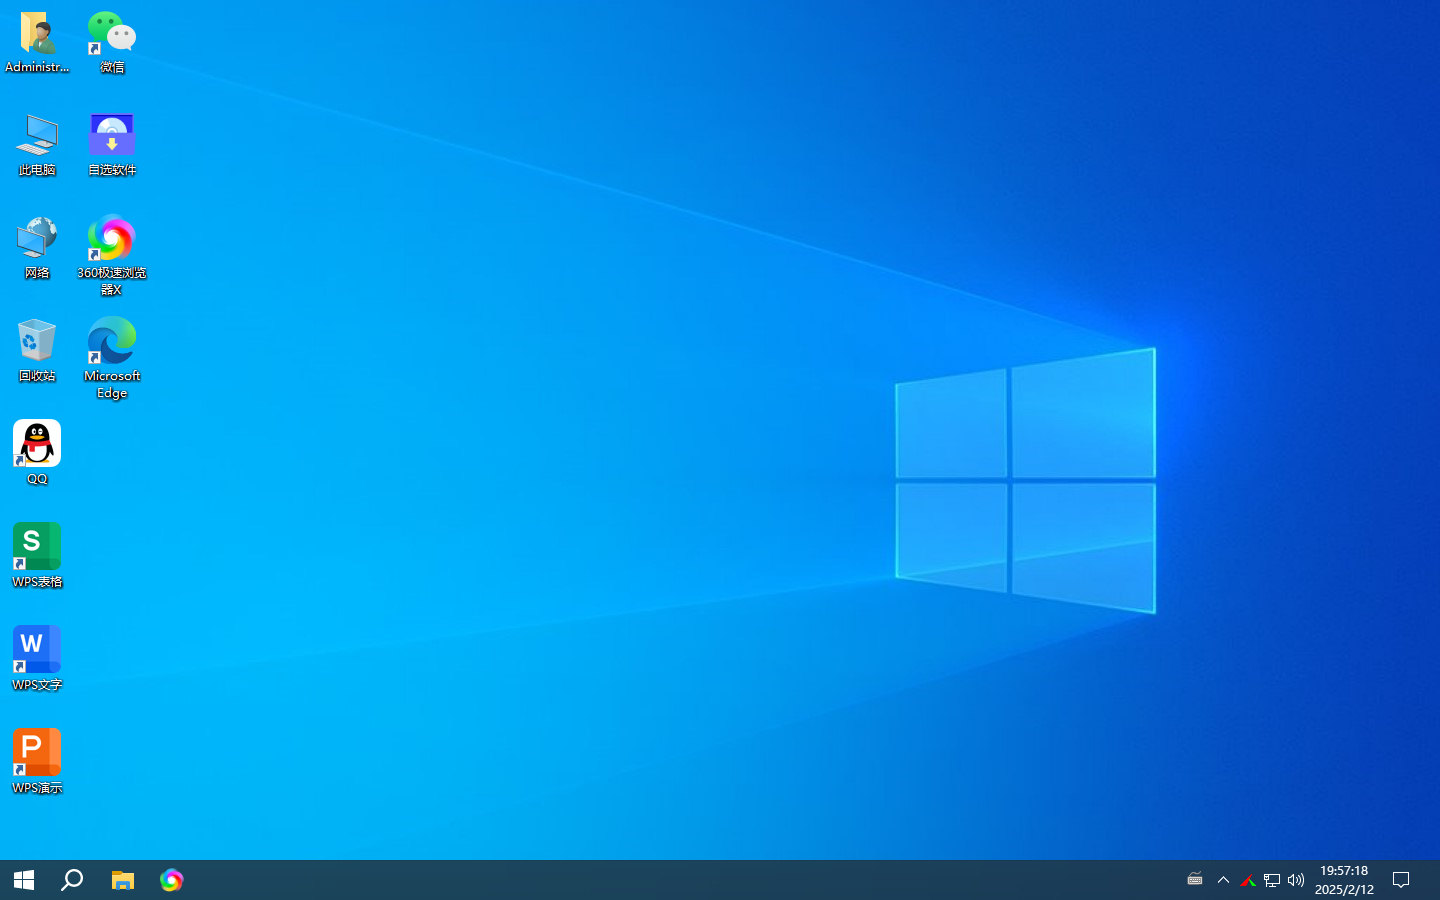Click Show desktop strip at taskbar edge

1436,880
